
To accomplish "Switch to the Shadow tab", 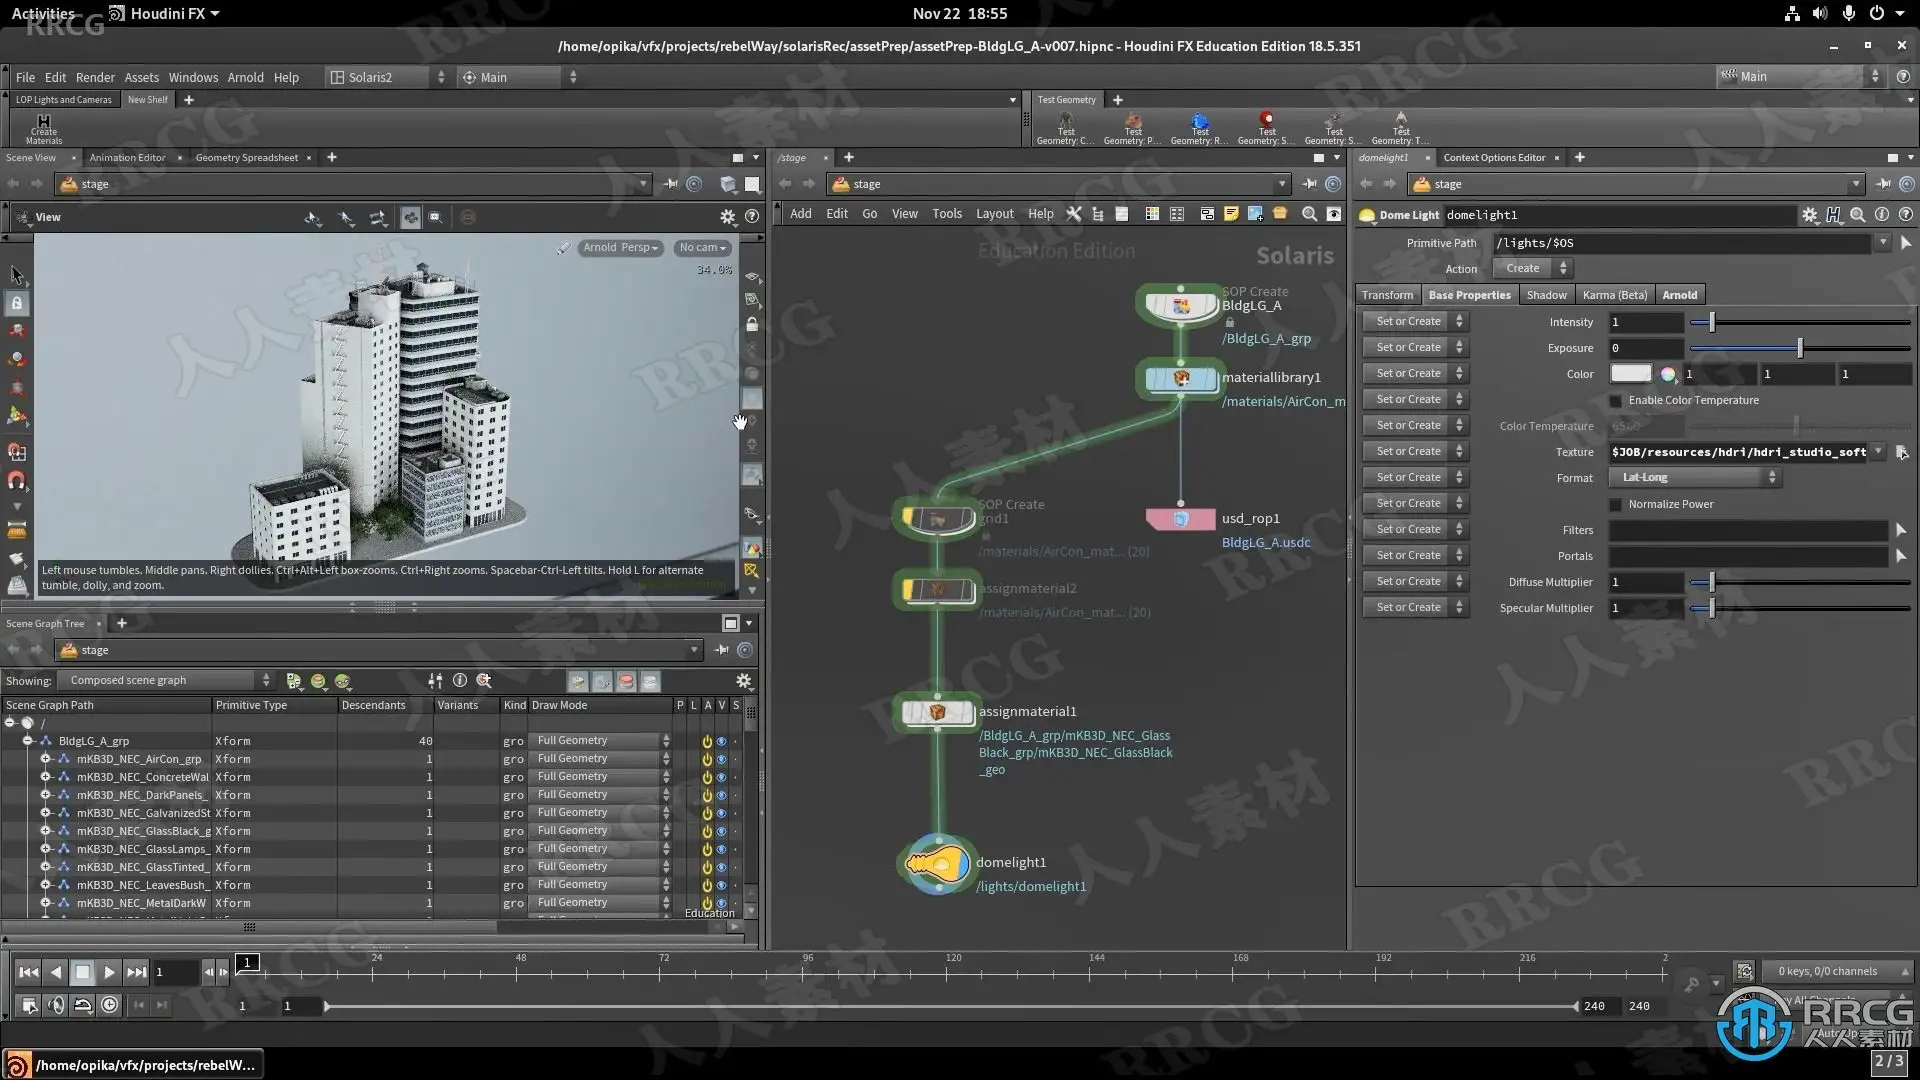I will [x=1546, y=295].
